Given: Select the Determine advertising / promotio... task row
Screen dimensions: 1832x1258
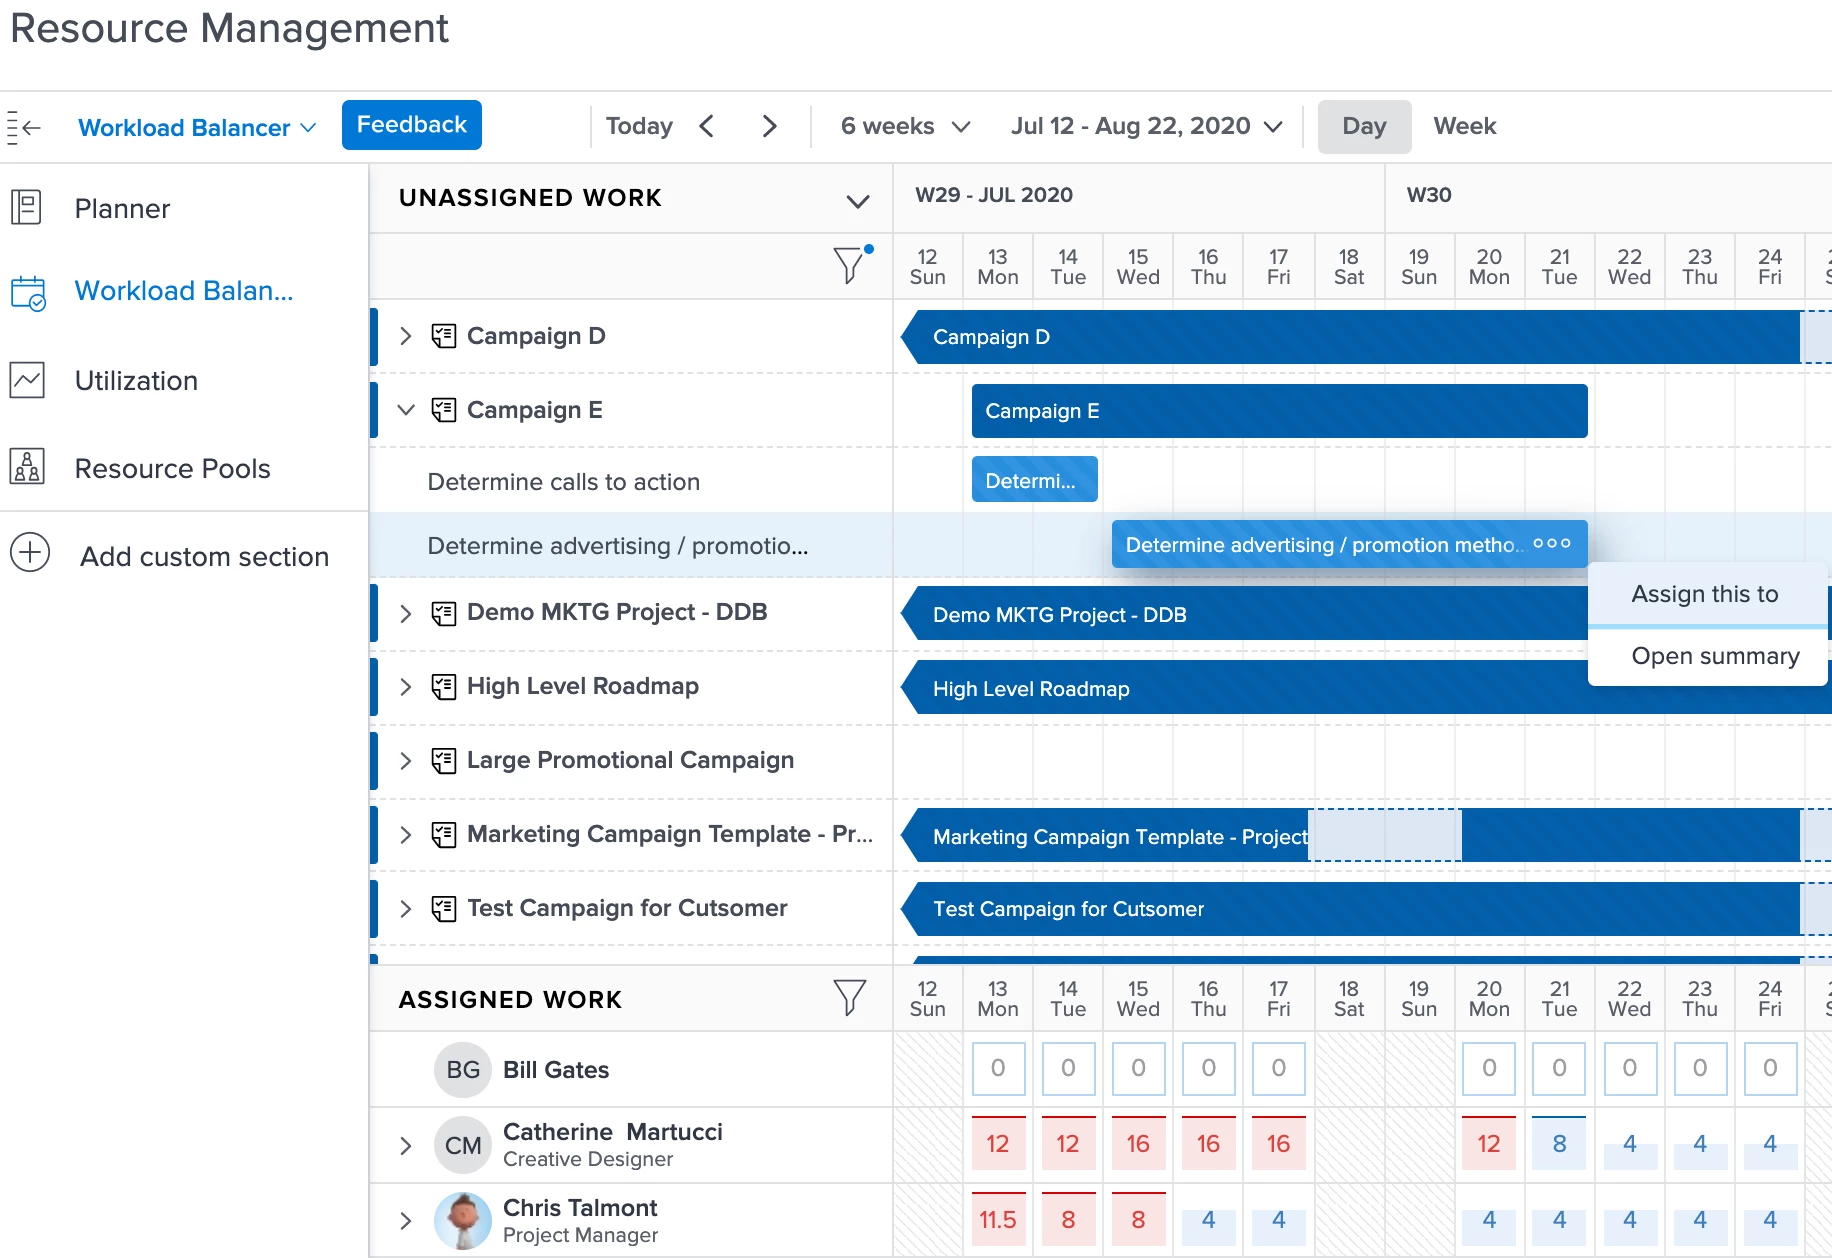Looking at the screenshot, I should coord(631,545).
